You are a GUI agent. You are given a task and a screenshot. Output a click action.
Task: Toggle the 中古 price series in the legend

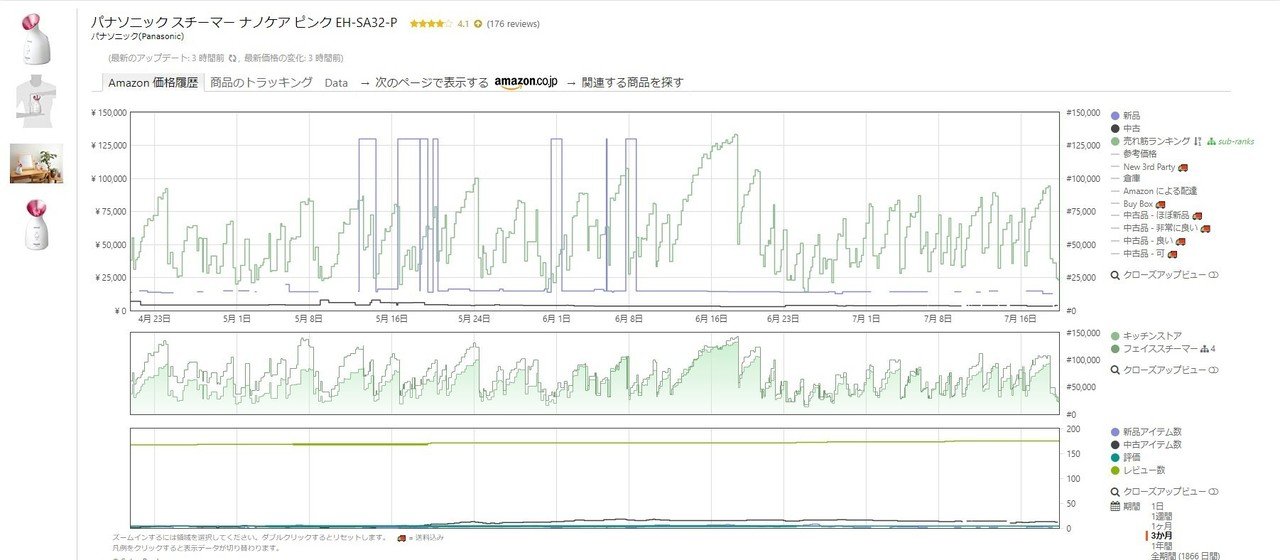[x=1125, y=128]
